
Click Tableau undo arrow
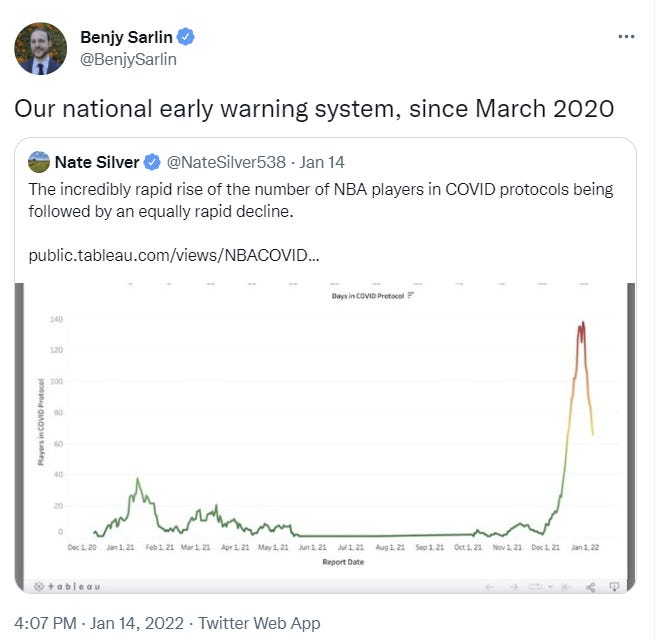490,587
